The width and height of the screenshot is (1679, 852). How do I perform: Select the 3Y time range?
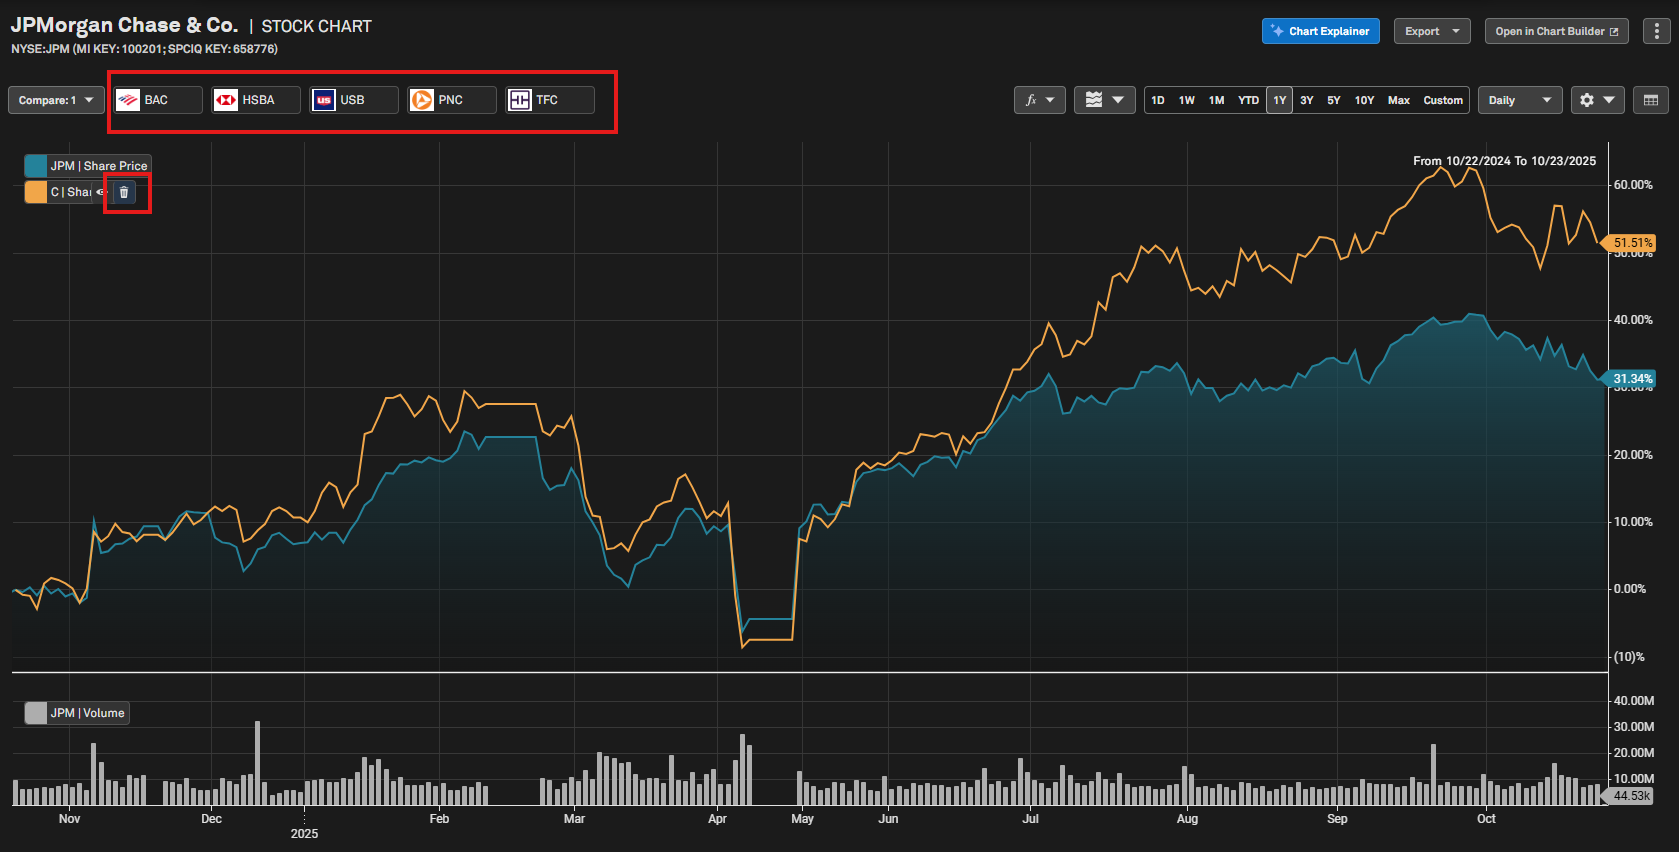click(x=1307, y=100)
